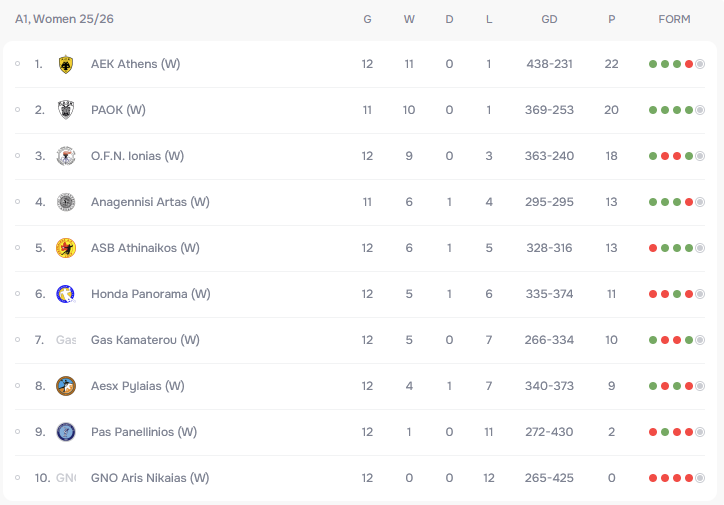This screenshot has height=505, width=724.
Task: Click the Honda Panorama blue logo
Action: pos(66,294)
